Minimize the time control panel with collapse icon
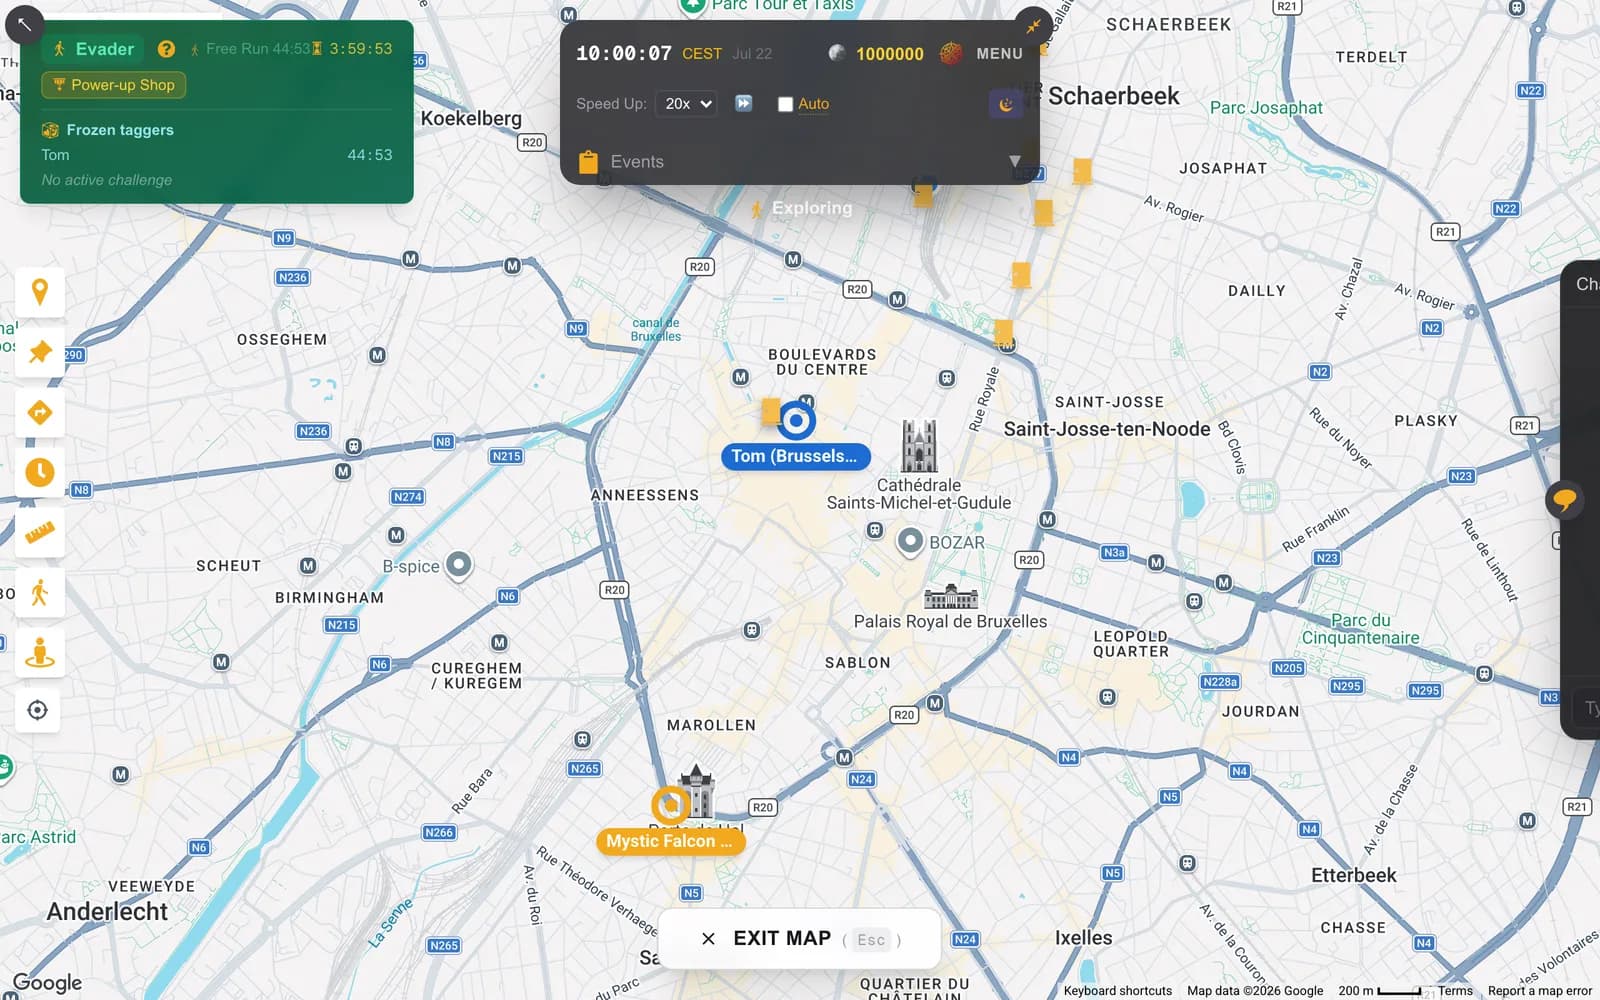This screenshot has height=1000, width=1600. (x=1033, y=26)
